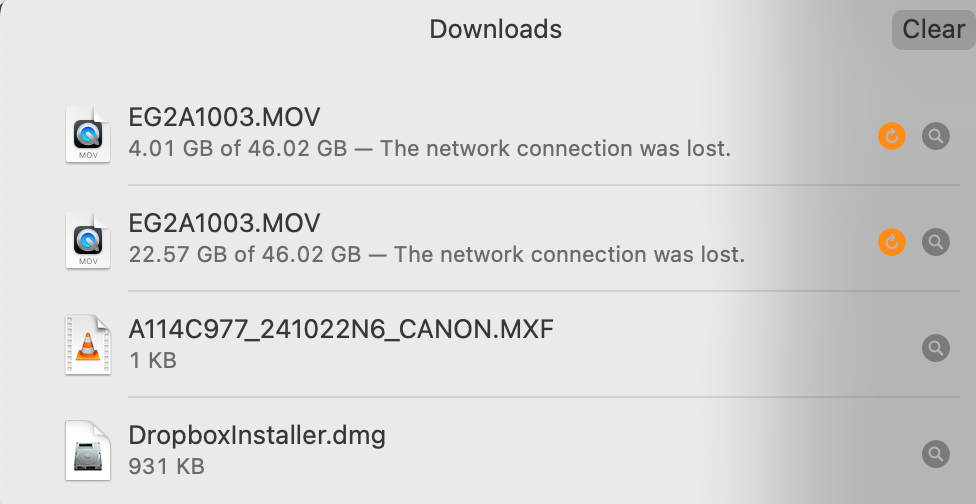
Task: Reveal DropboxInstaller.dmg with its magnifier icon
Action: point(935,453)
